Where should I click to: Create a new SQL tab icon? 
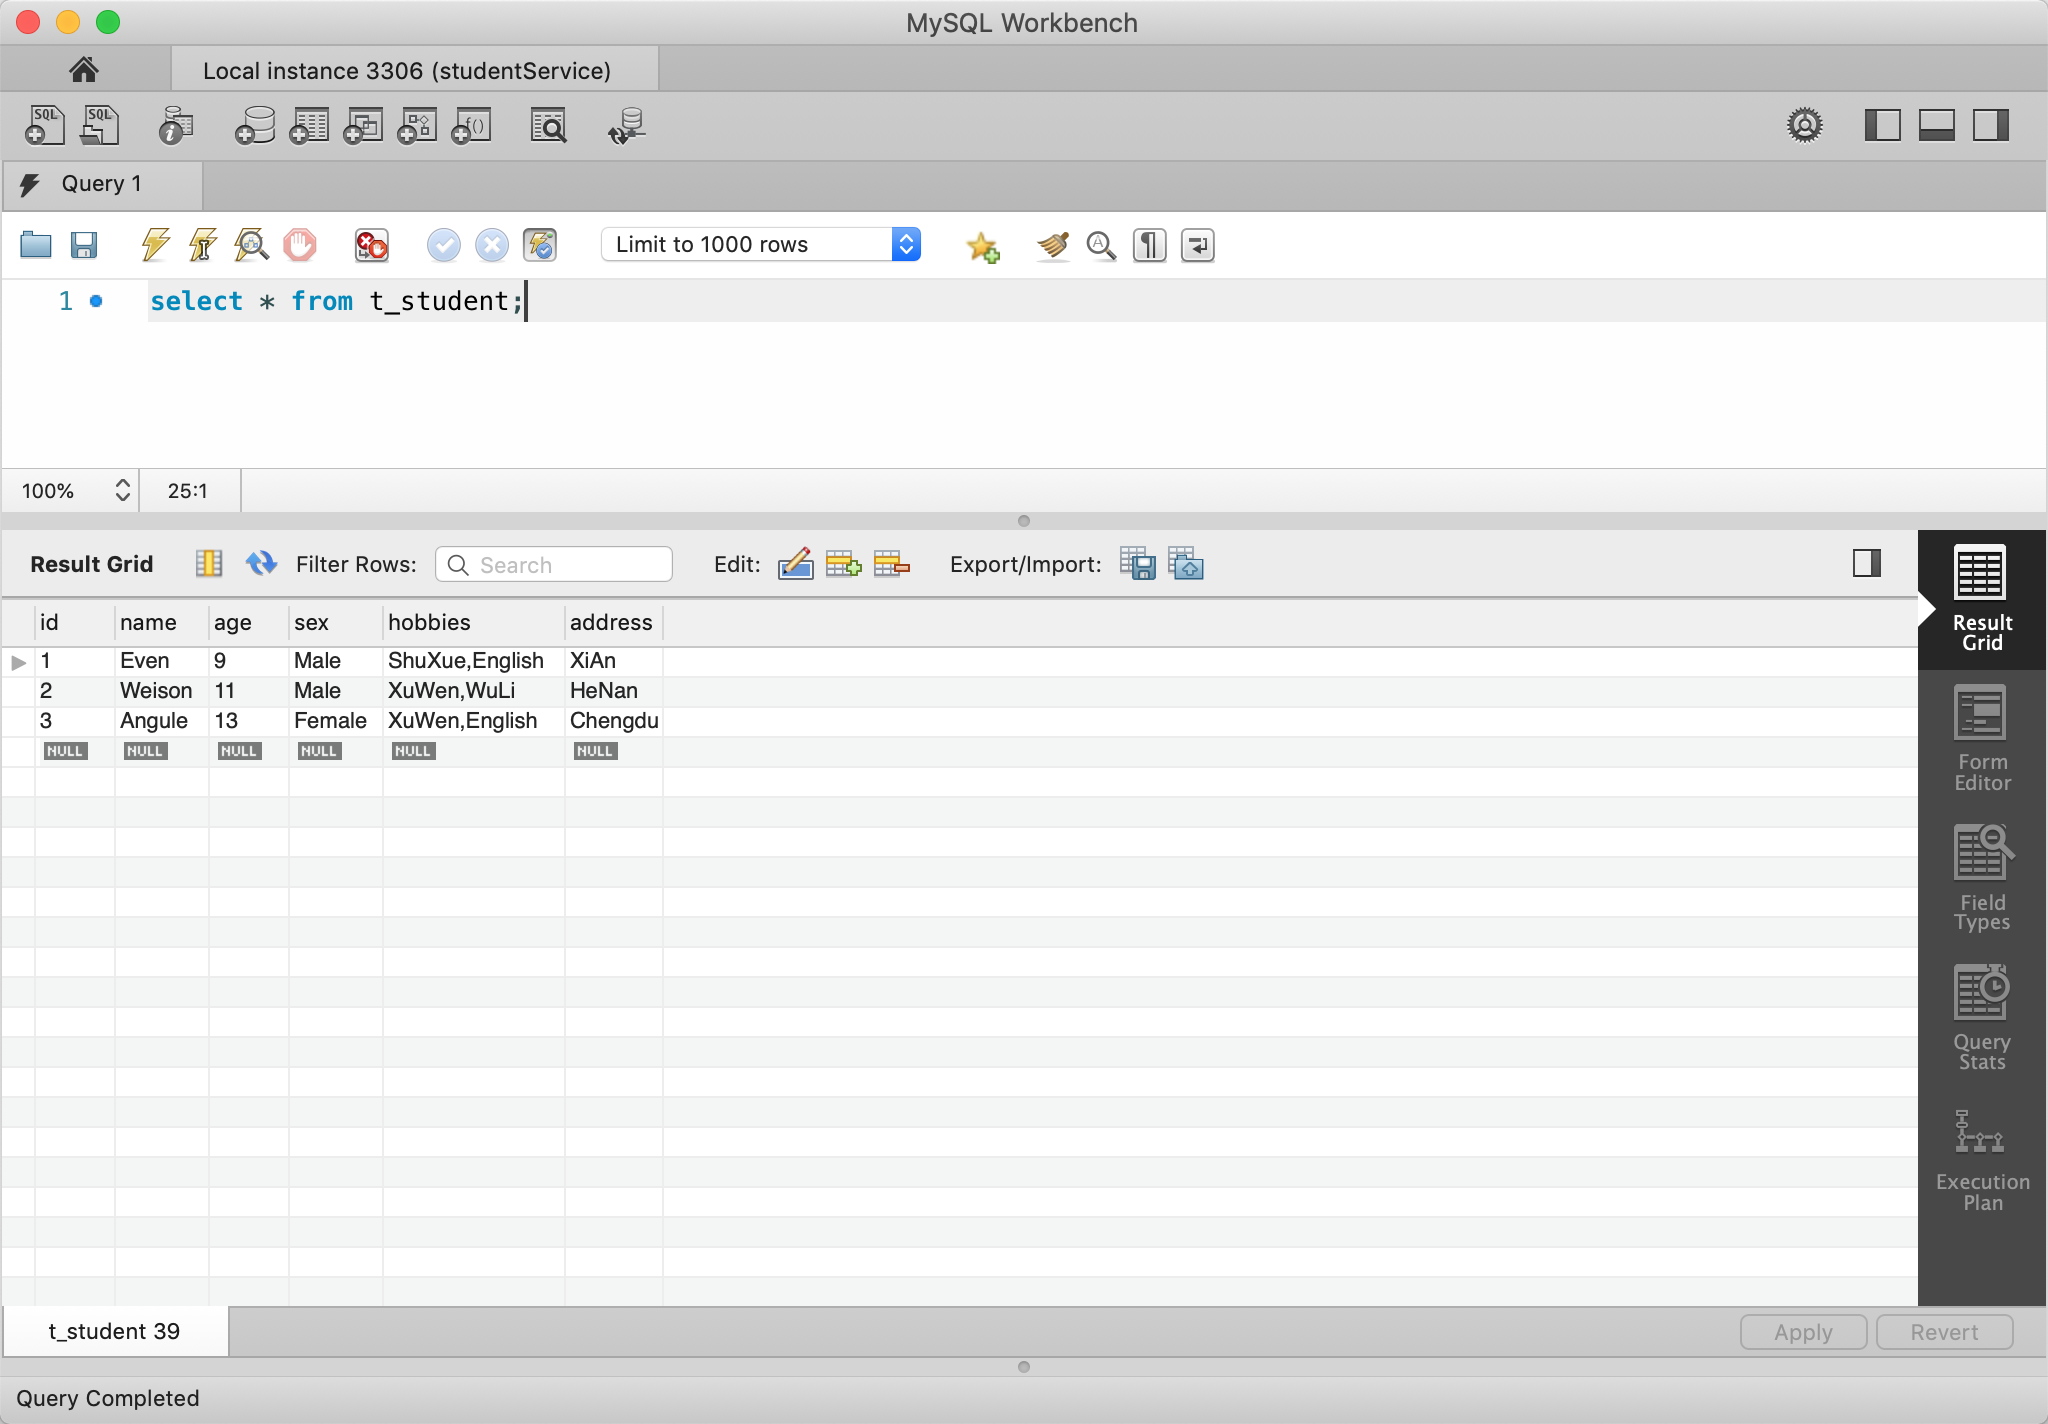(x=44, y=126)
